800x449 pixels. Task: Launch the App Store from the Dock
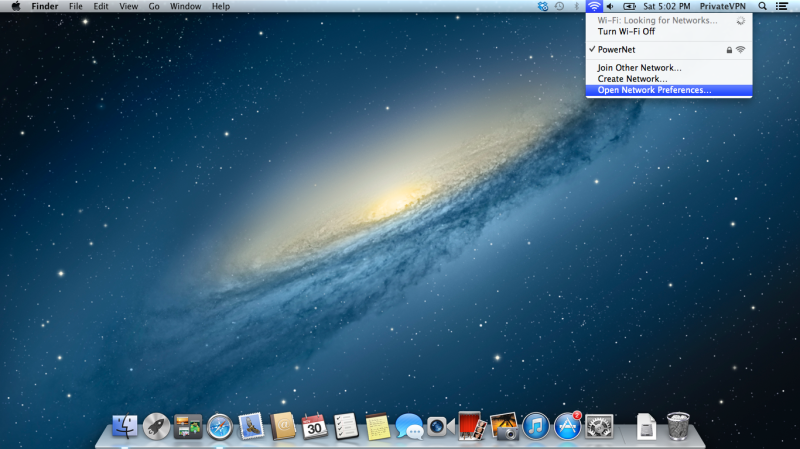(x=568, y=427)
